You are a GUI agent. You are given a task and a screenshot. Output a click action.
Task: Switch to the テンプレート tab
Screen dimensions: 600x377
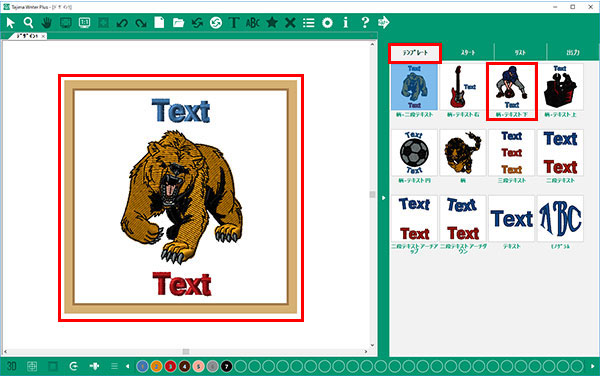(x=415, y=53)
